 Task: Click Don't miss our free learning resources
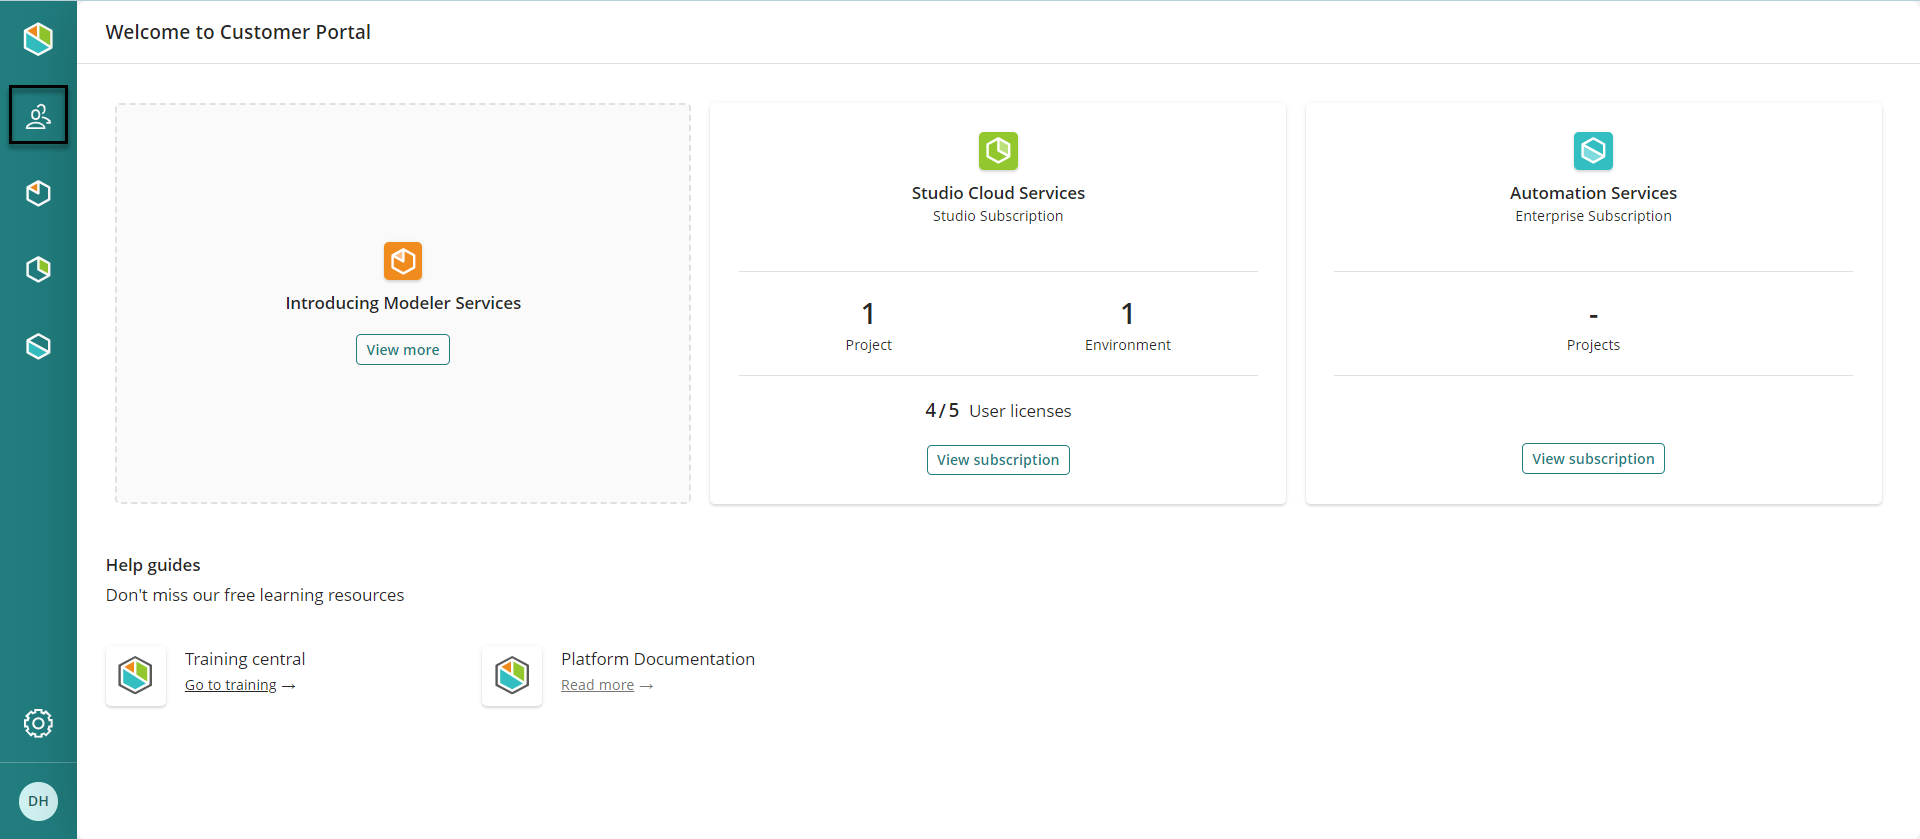[255, 595]
